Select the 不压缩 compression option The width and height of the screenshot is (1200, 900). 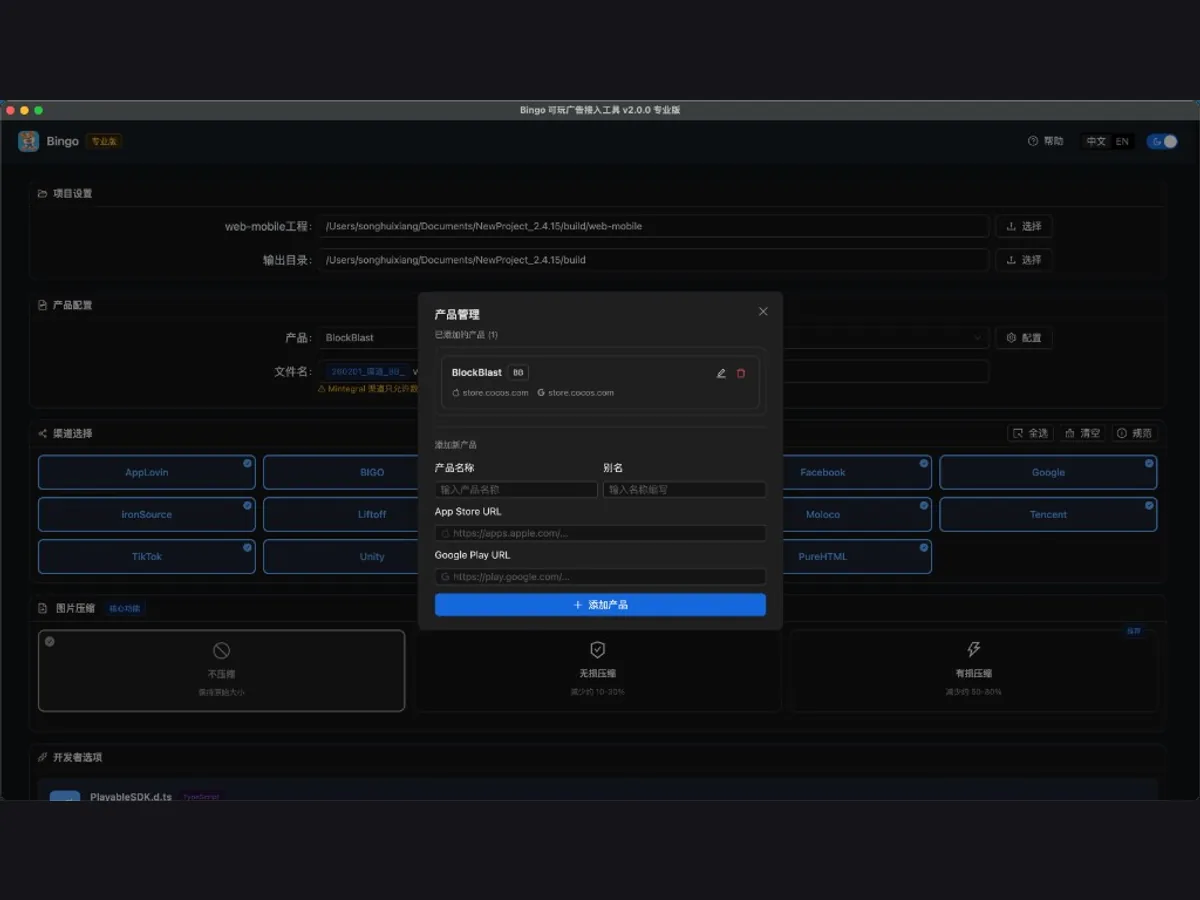[221, 670]
